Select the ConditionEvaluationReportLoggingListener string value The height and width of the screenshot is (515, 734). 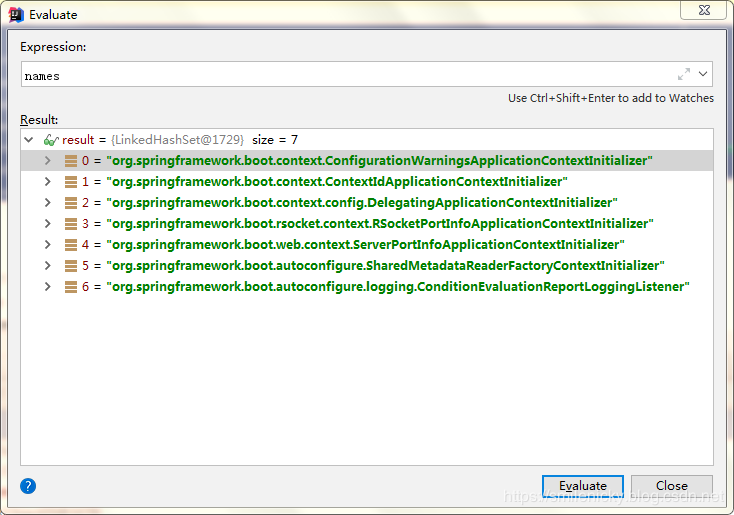(398, 287)
